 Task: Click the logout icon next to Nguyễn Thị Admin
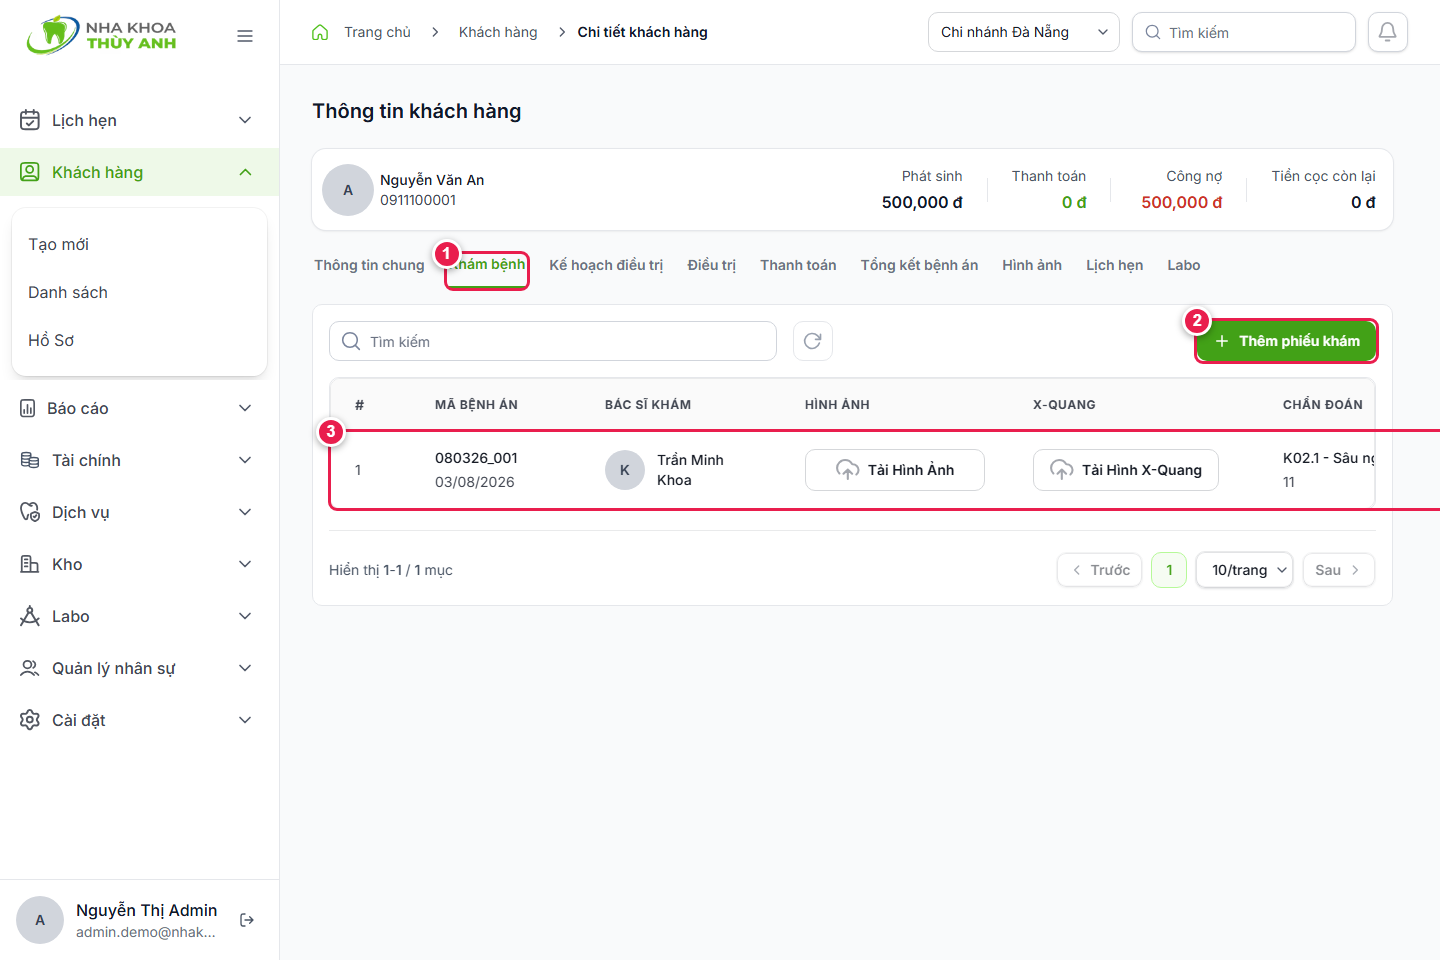point(247,920)
